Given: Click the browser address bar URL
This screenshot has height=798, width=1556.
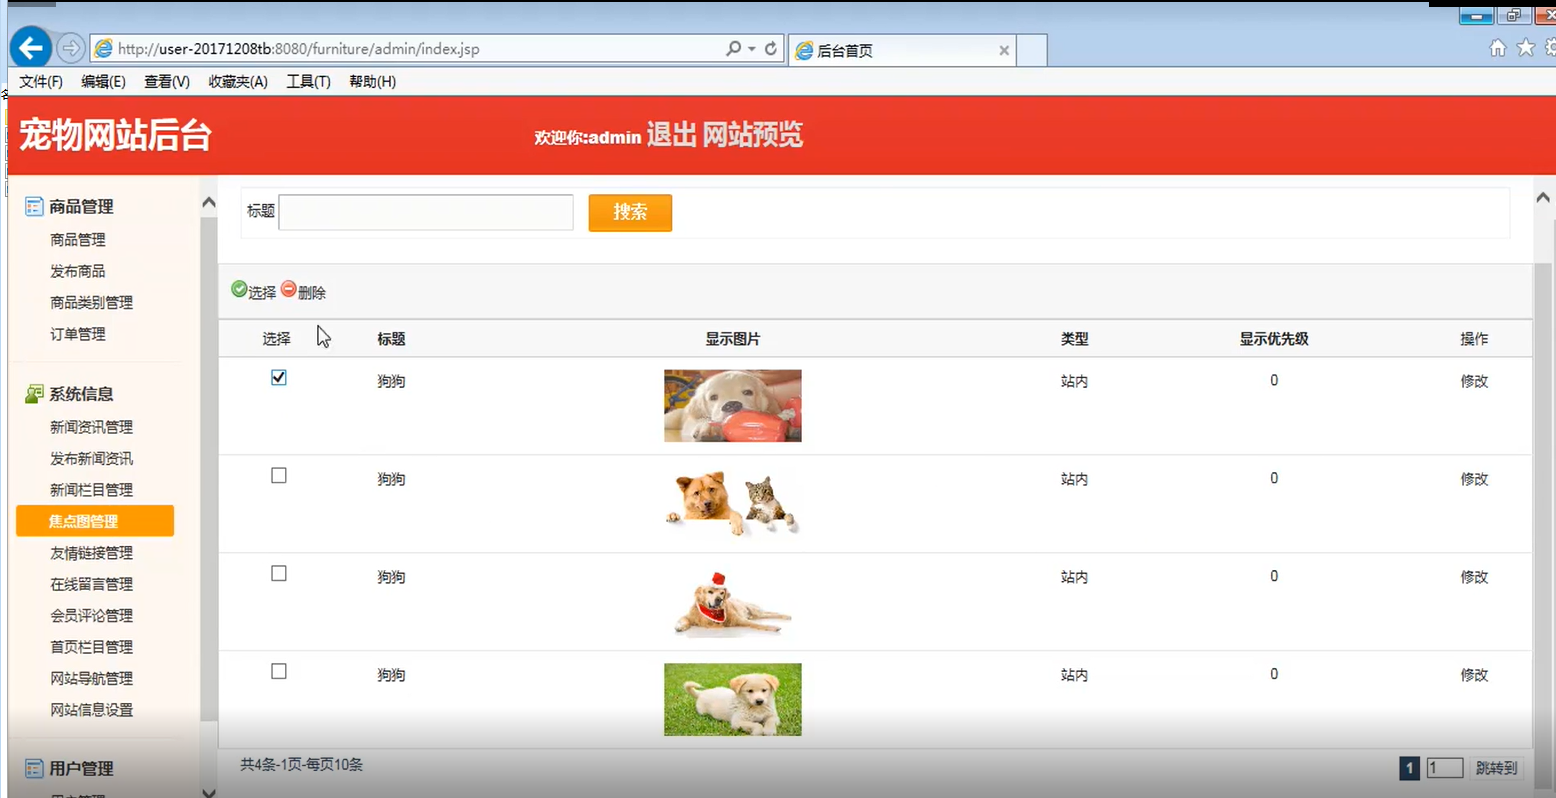Looking at the screenshot, I should 298,49.
